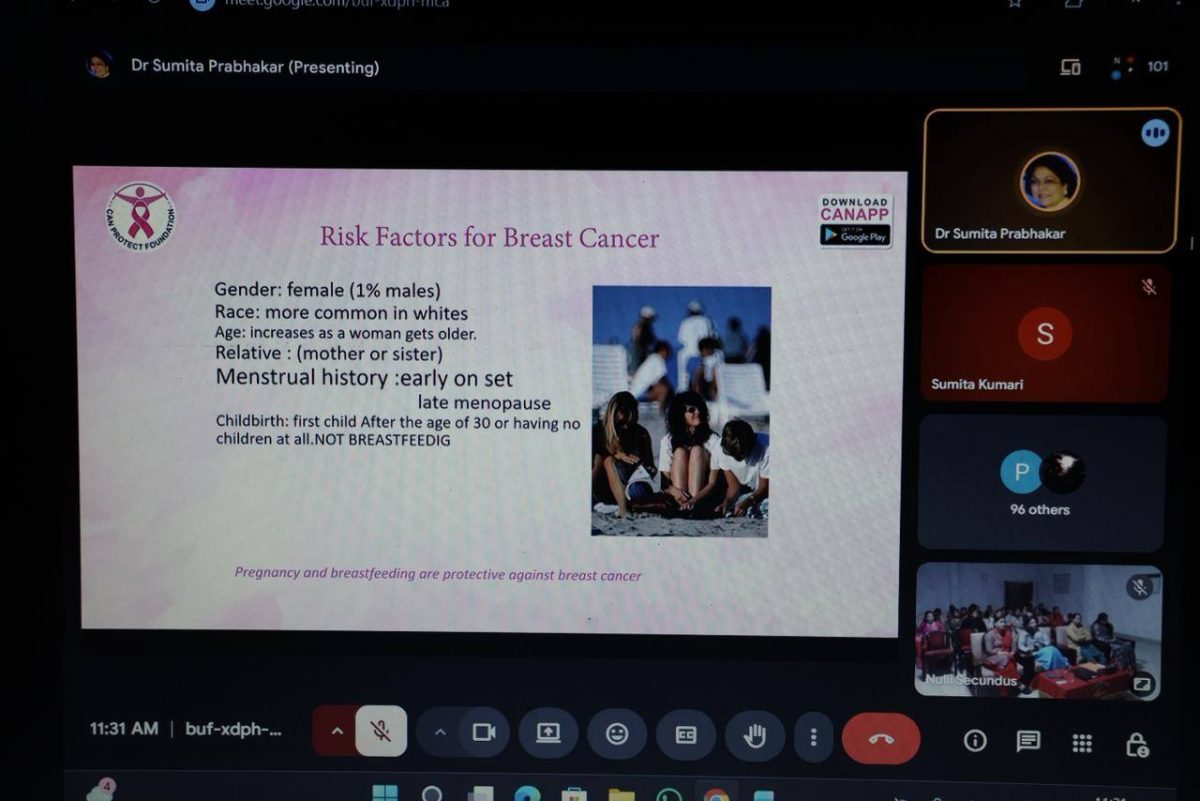Show the participant list with 101 people
Viewport: 1200px width, 801px height.
tap(1147, 67)
